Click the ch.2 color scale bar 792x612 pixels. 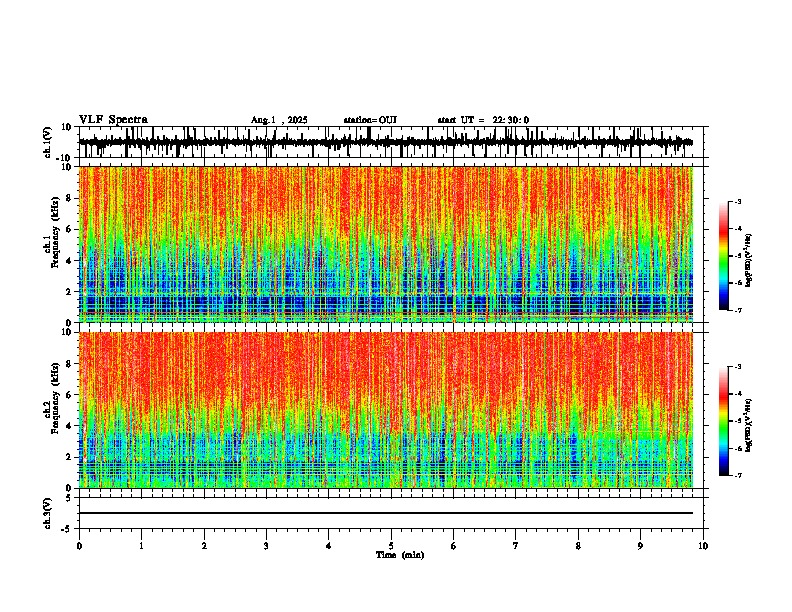point(723,421)
